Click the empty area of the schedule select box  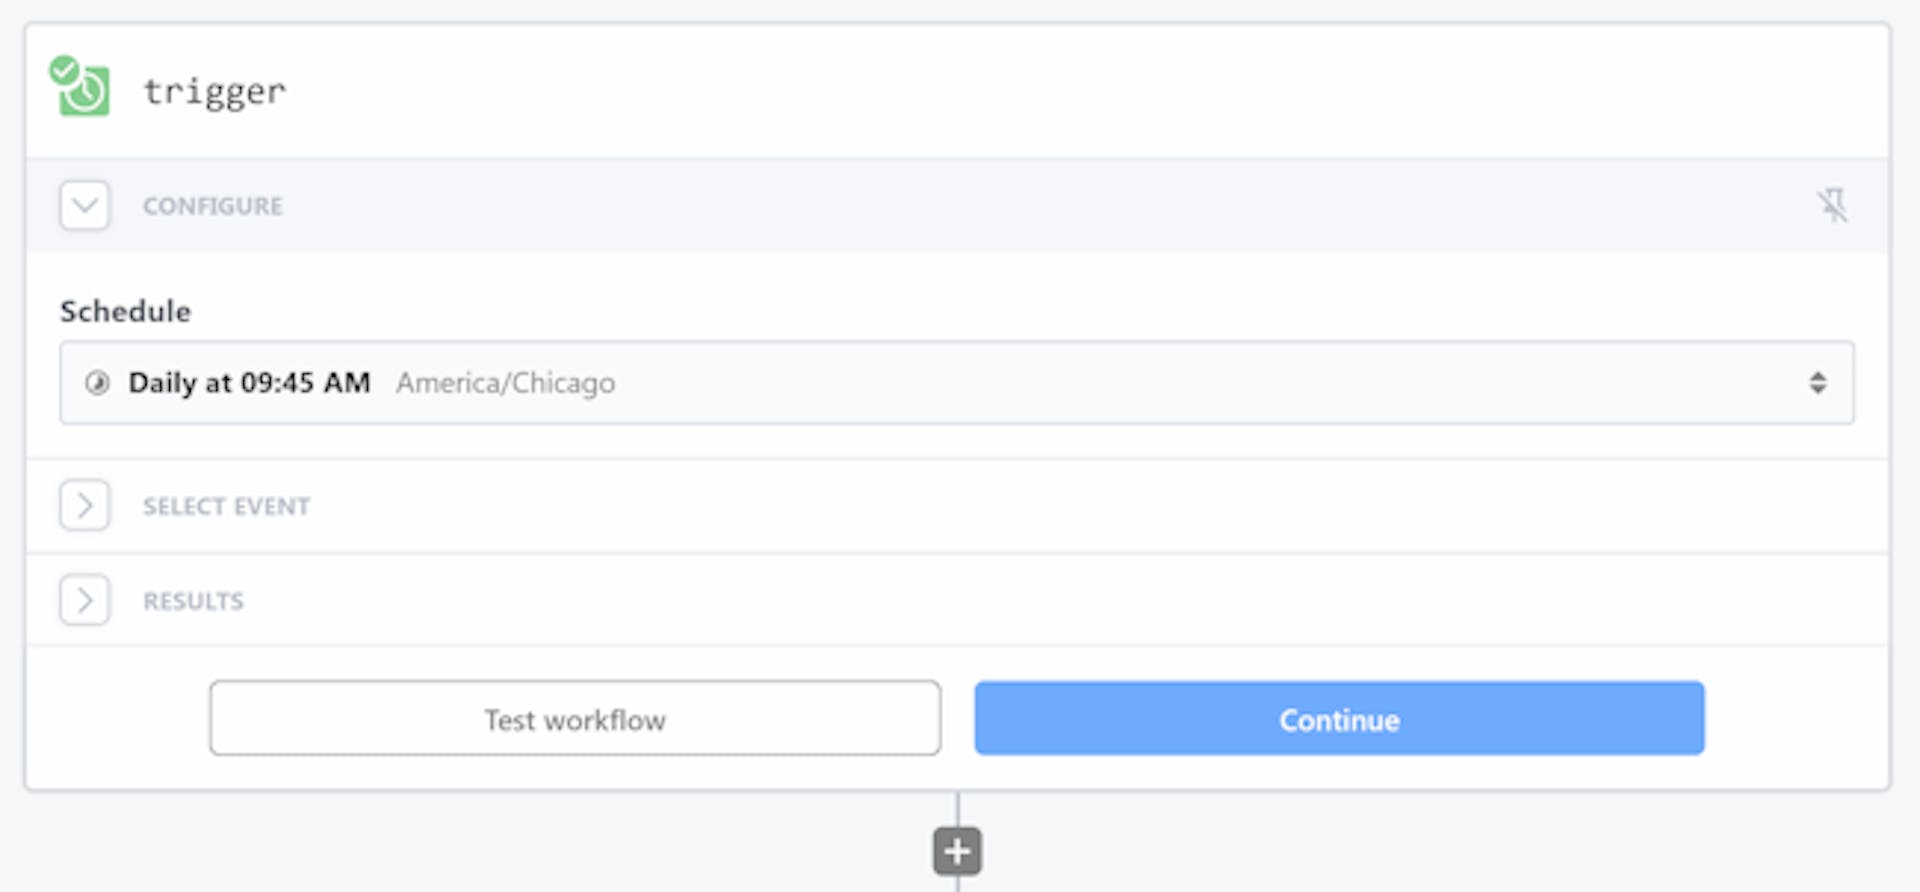(x=1200, y=383)
